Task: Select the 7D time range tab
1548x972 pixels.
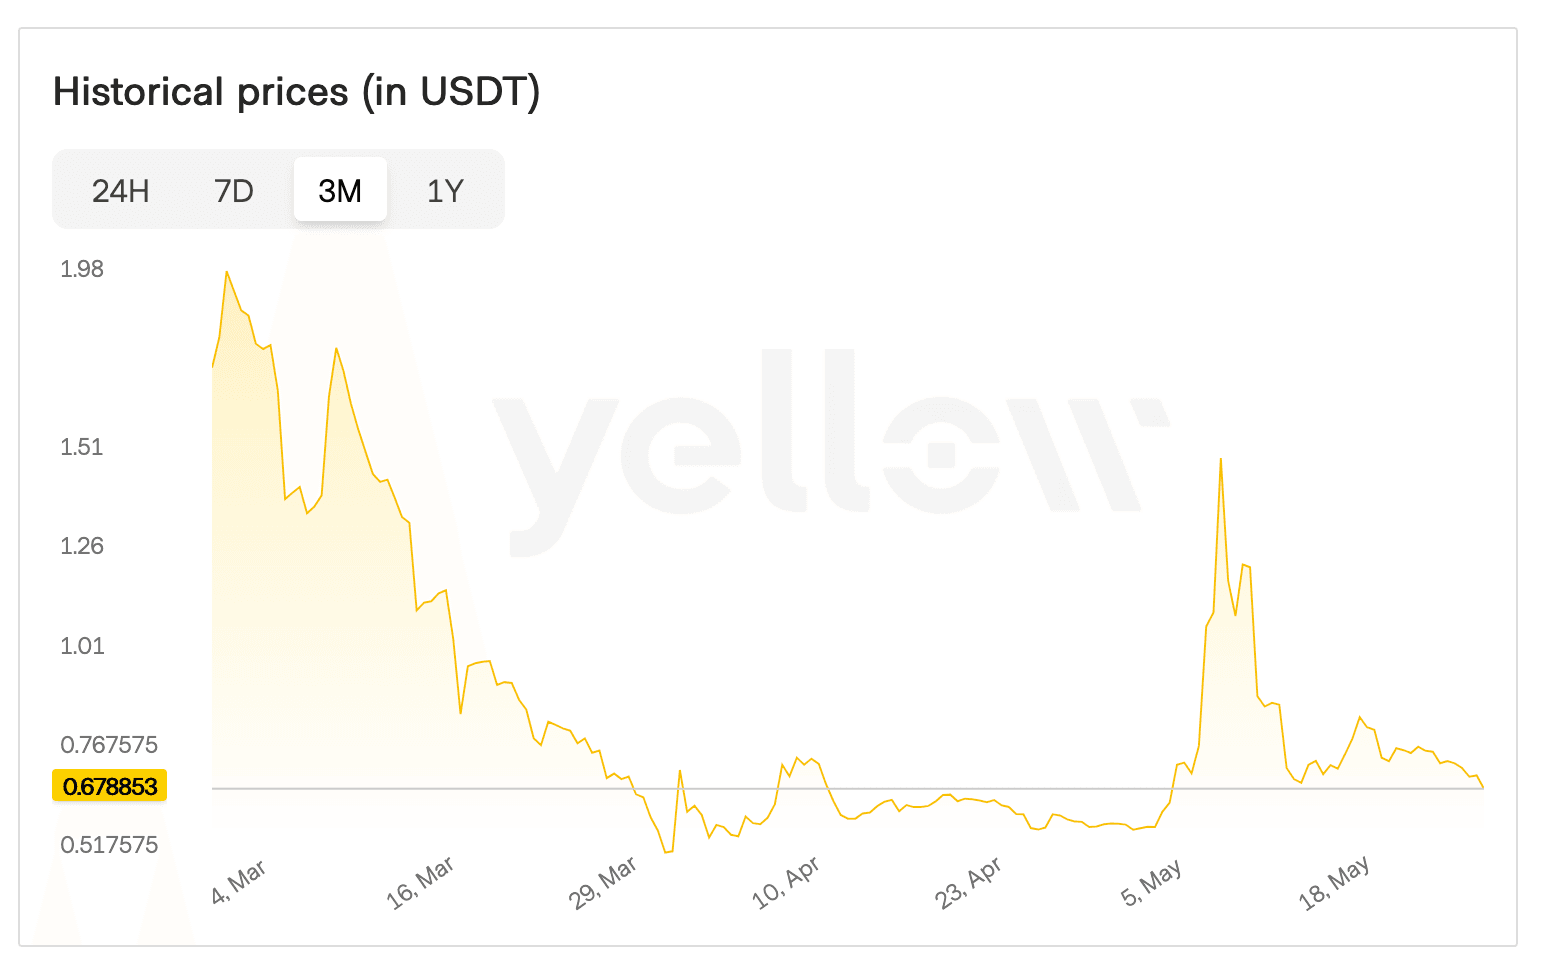Action: pos(234,190)
